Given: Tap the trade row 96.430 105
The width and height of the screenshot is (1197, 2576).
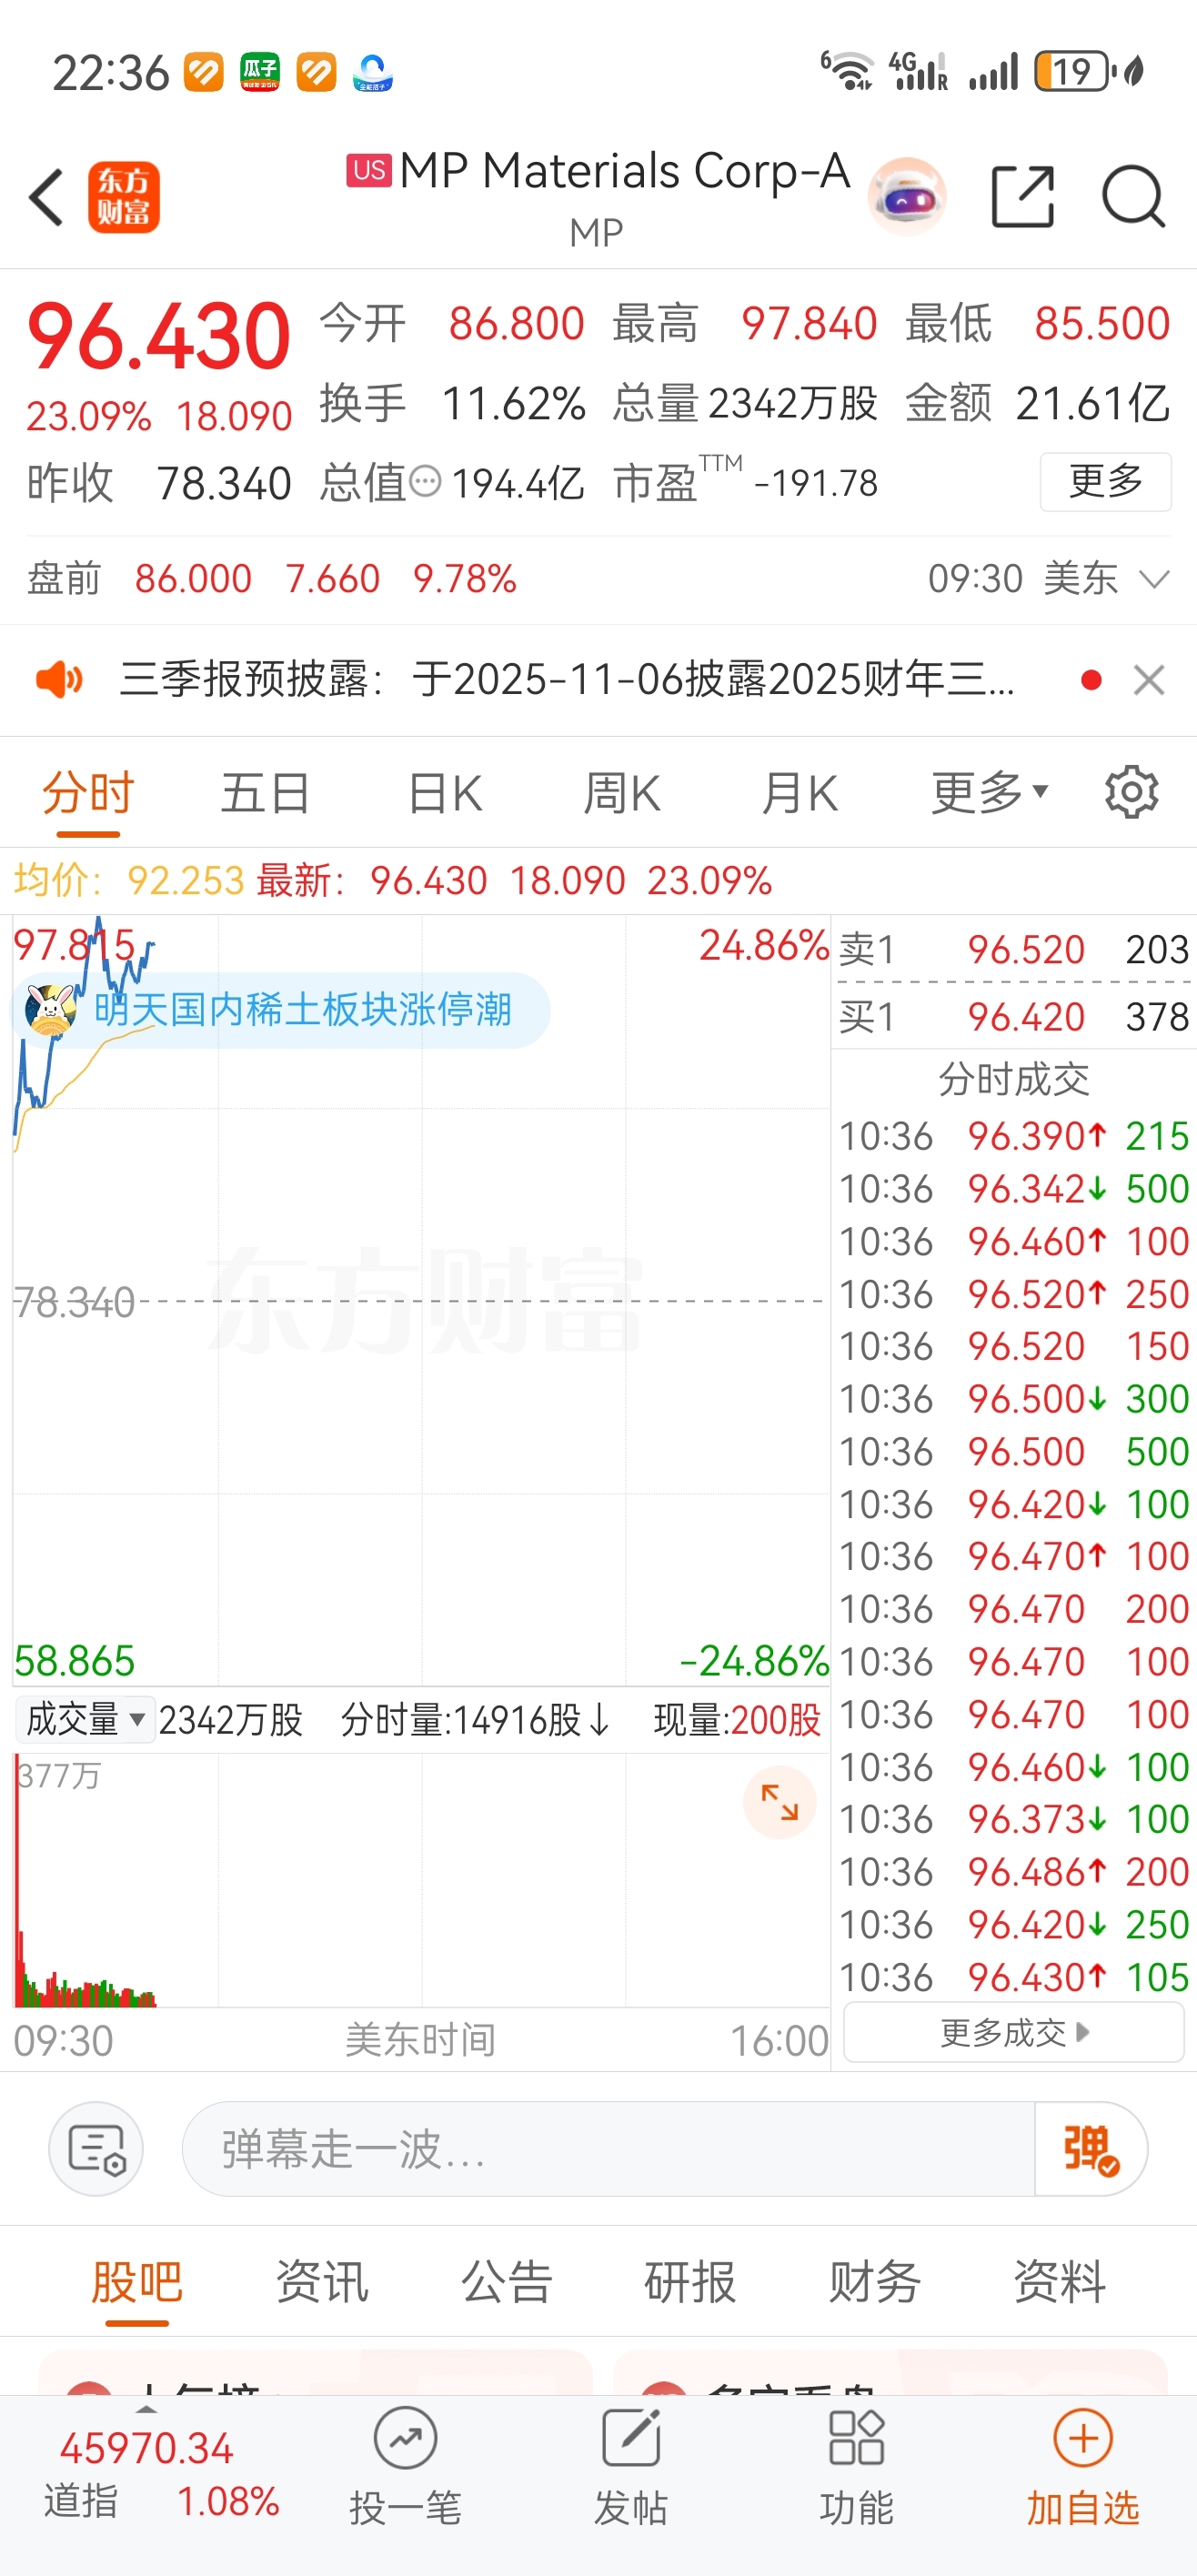Looking at the screenshot, I should pyautogui.click(x=1014, y=1977).
